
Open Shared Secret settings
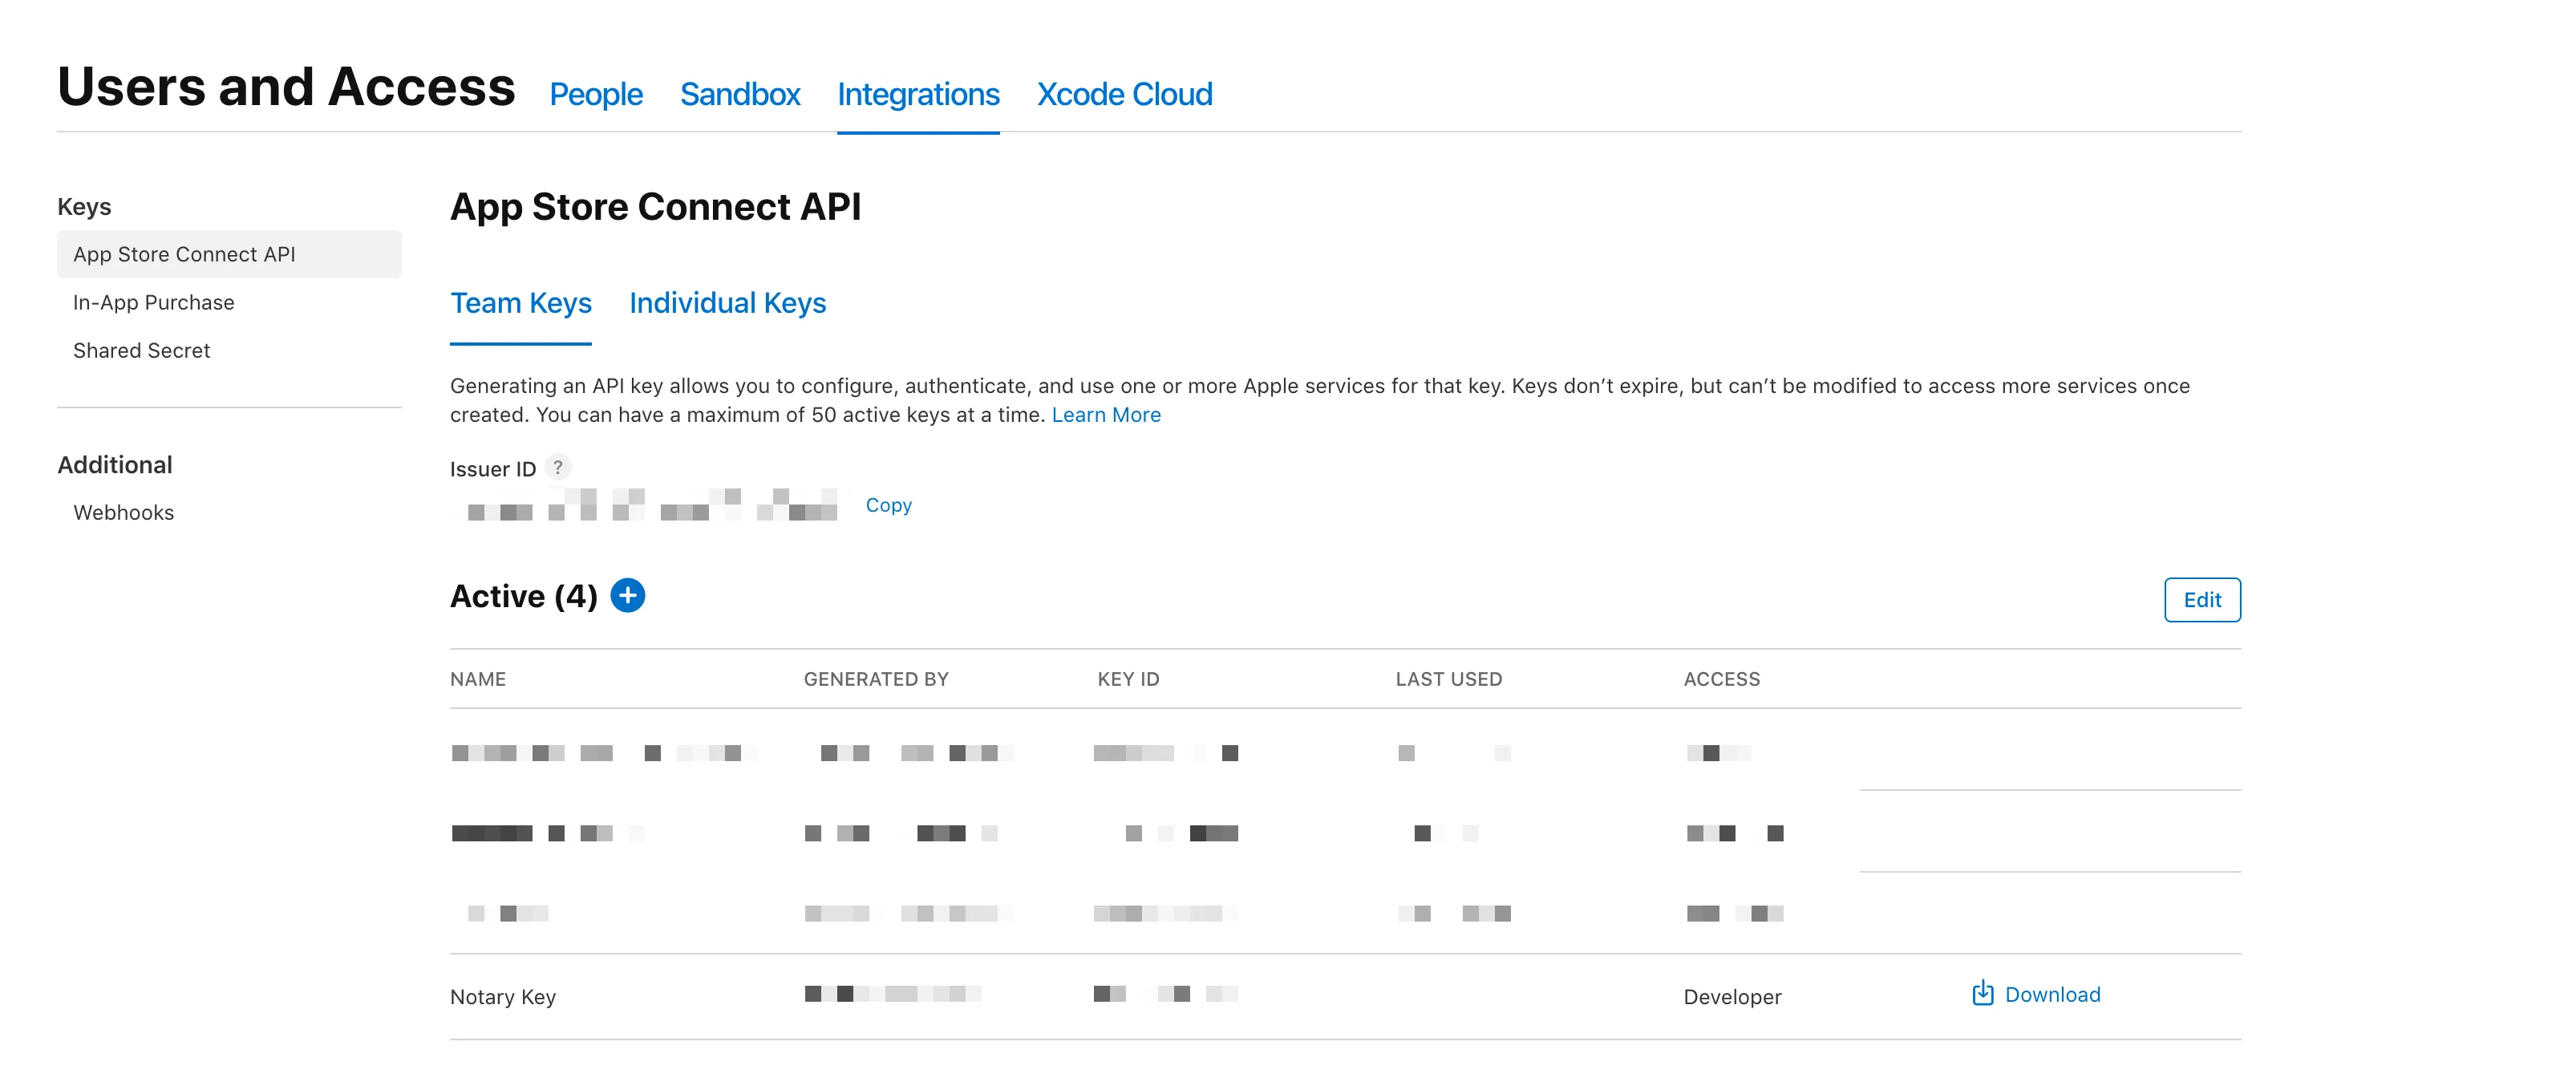pyautogui.click(x=141, y=350)
